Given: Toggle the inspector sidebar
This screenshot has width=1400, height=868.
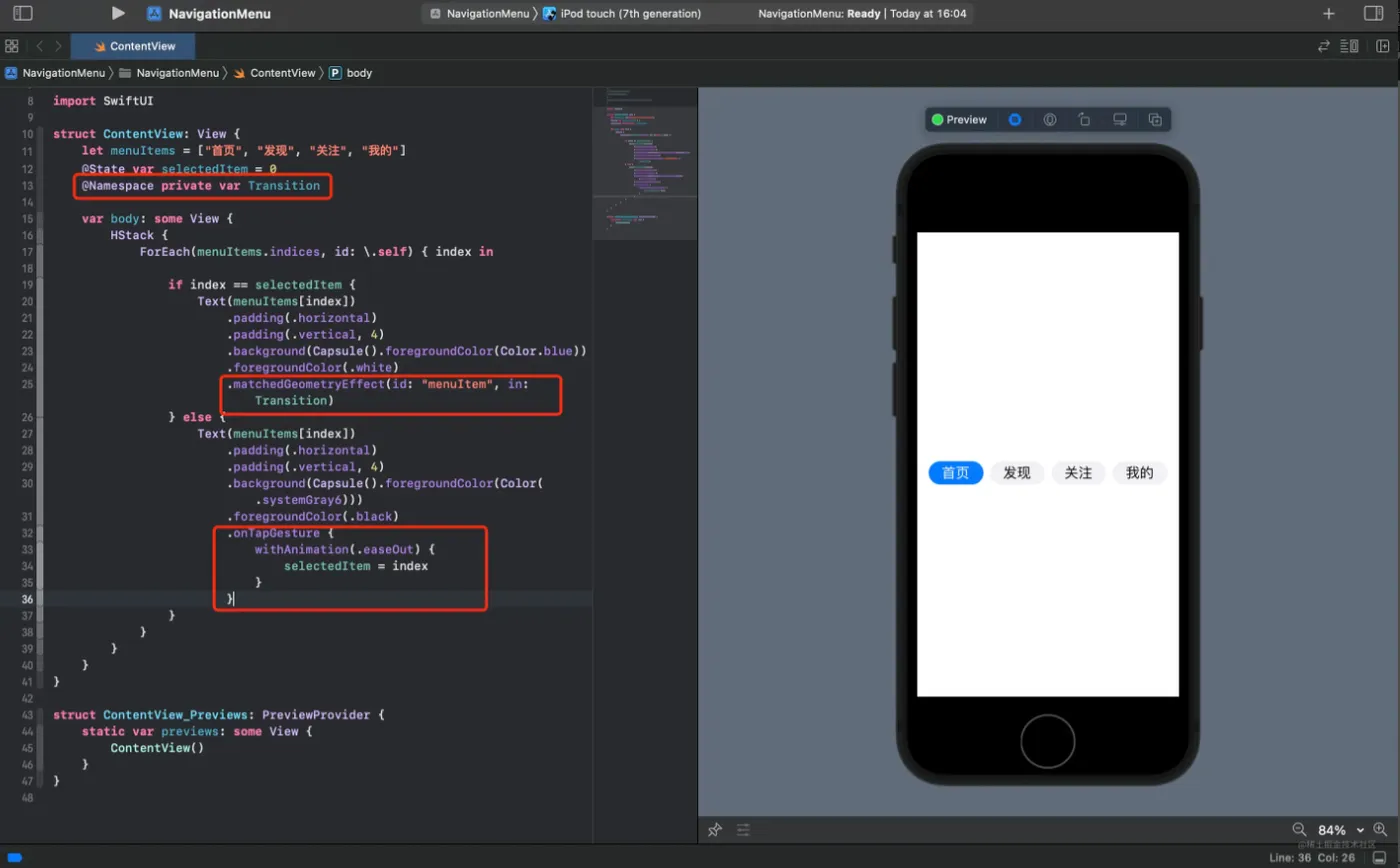Looking at the screenshot, I should (x=1374, y=14).
